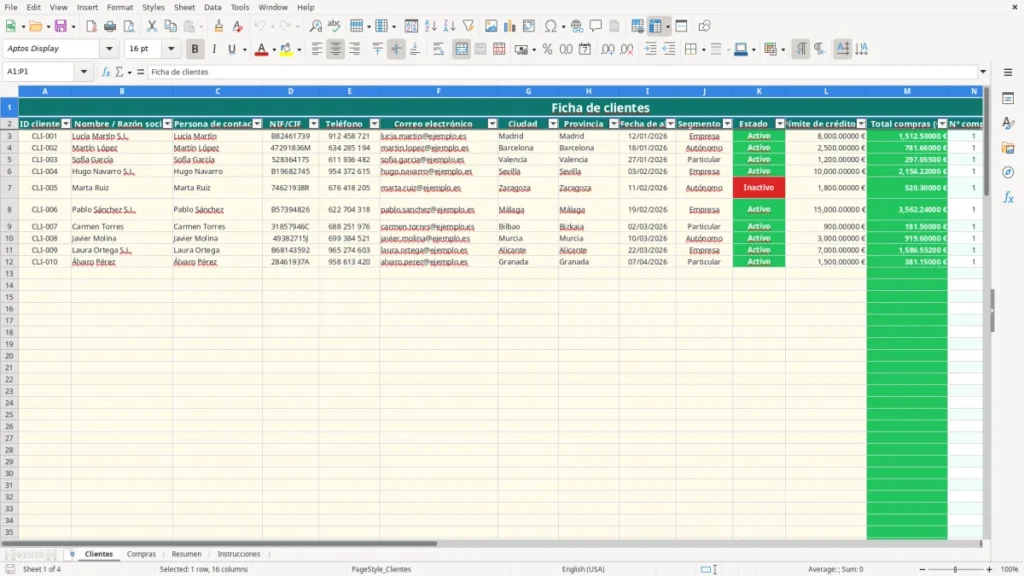Format cell as date calendar icon
This screenshot has width=1024, height=576.
[585, 49]
